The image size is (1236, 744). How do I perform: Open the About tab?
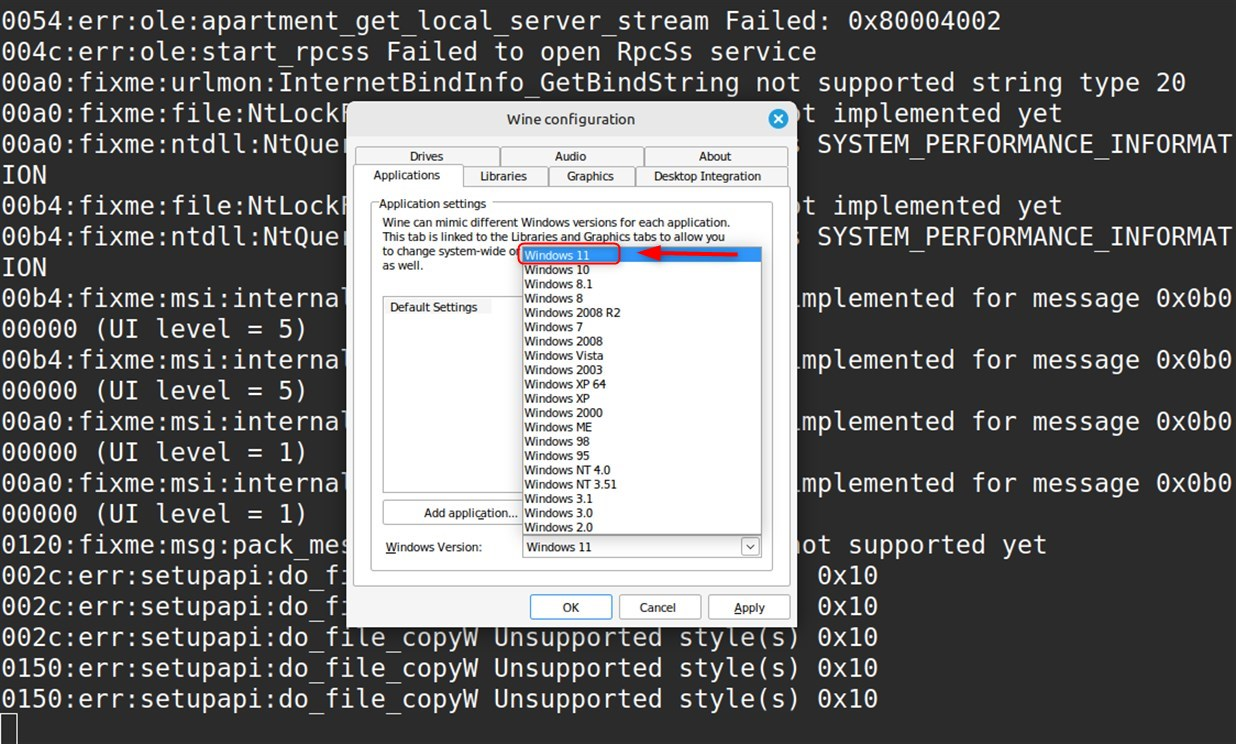click(715, 156)
